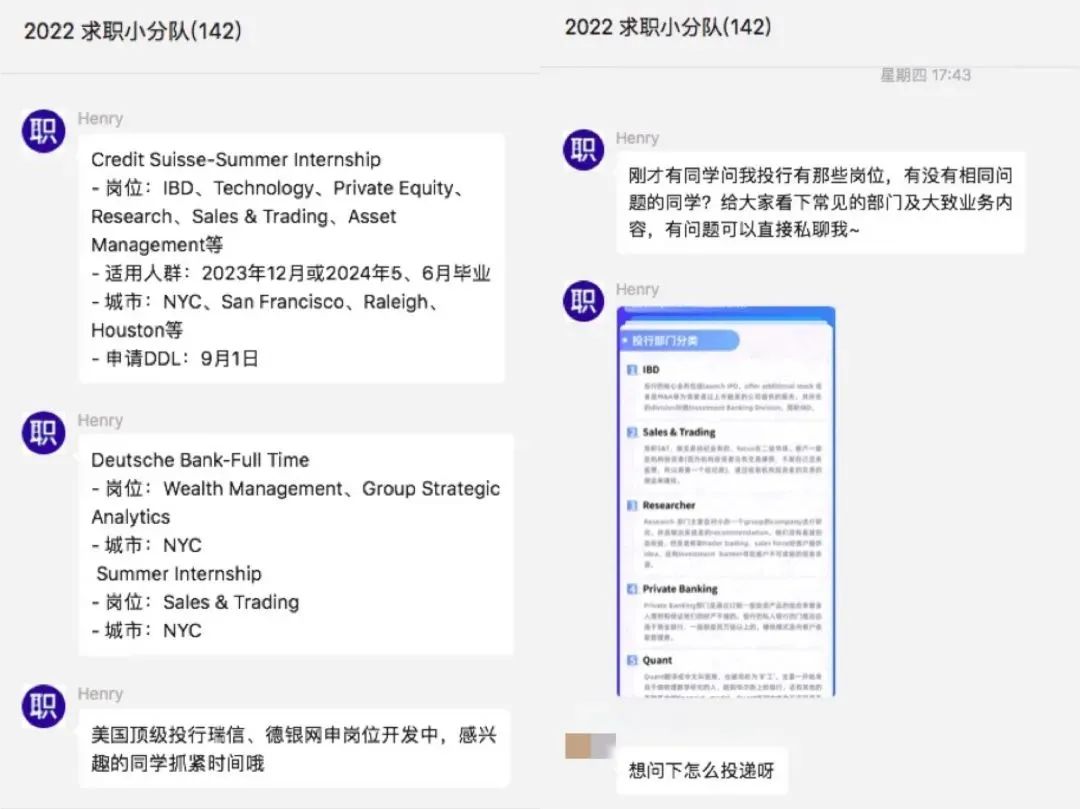
Task: Click Henry's avatar beside the image message
Action: [x=583, y=301]
